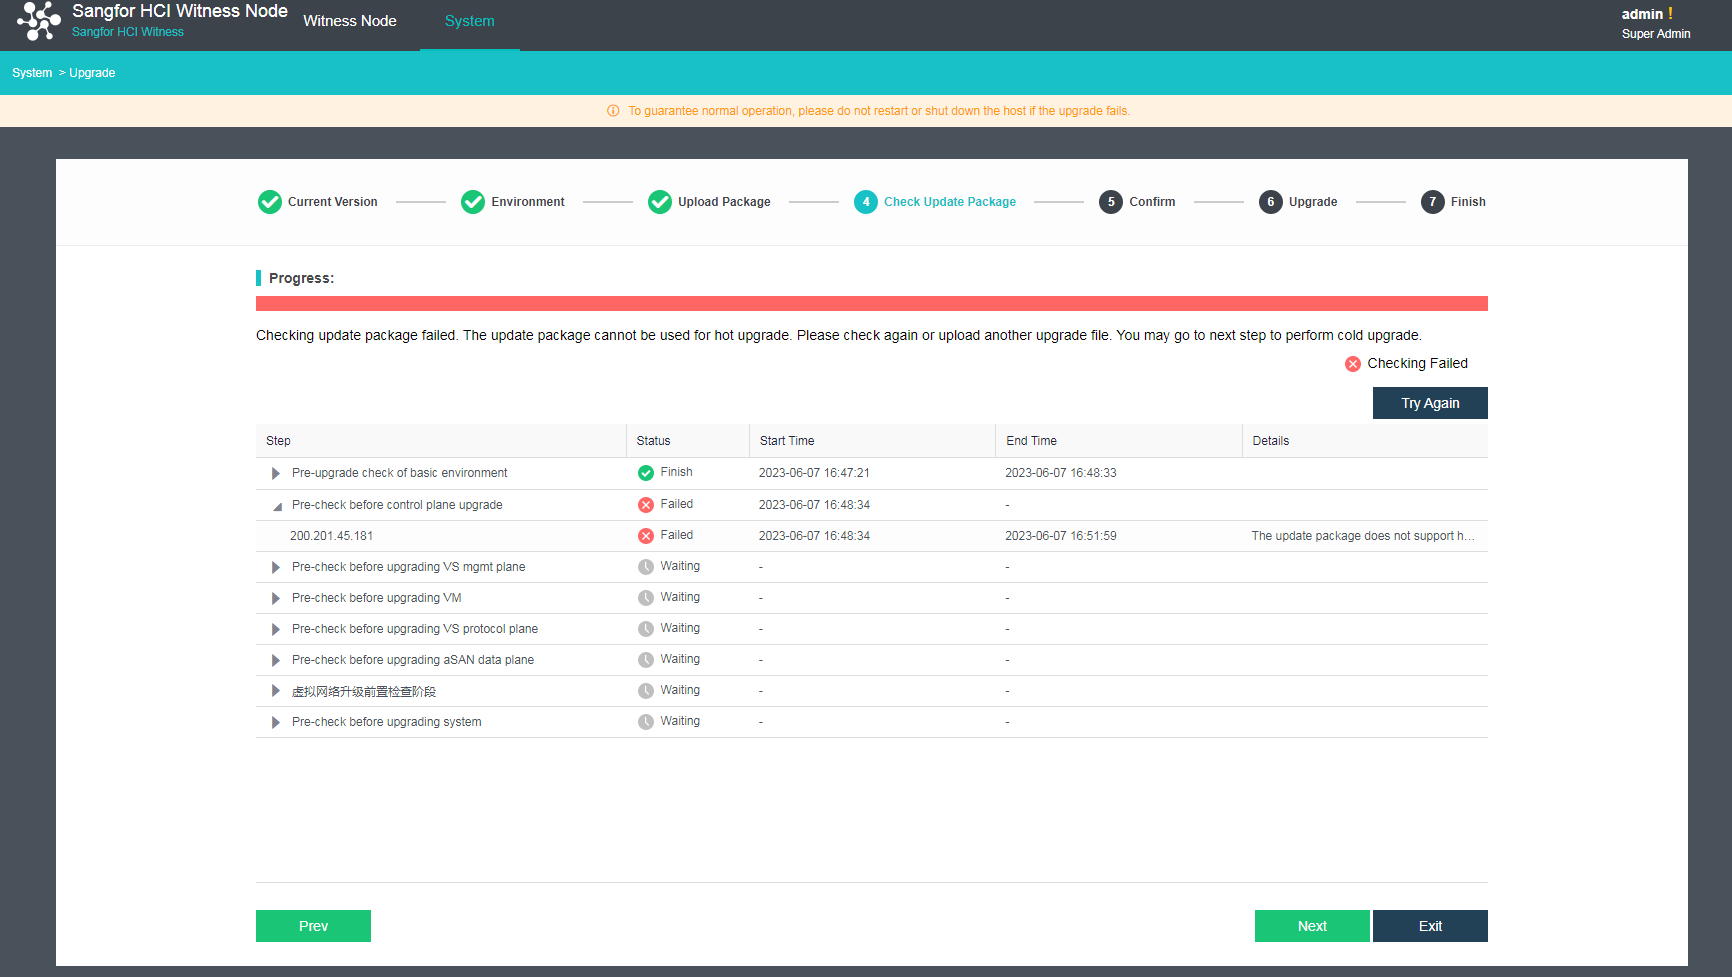Expand Pre-check before upgrading aSAN data plane
The image size is (1732, 977).
point(276,660)
